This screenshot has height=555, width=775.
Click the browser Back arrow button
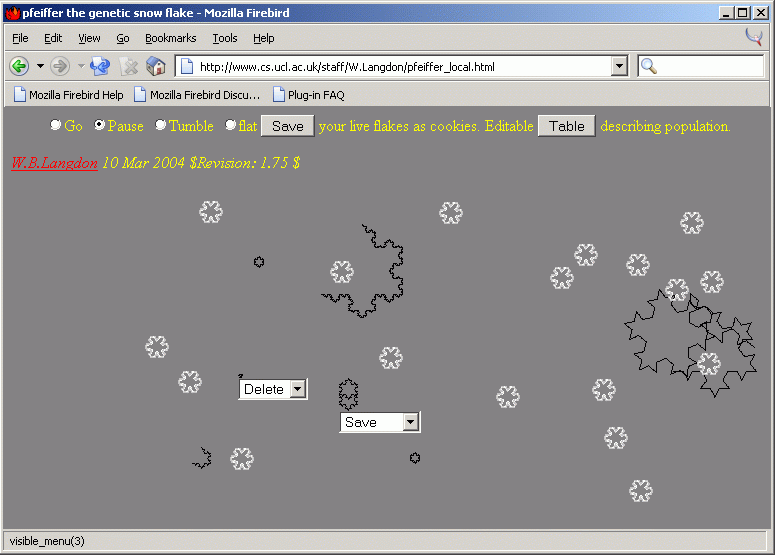[x=19, y=66]
